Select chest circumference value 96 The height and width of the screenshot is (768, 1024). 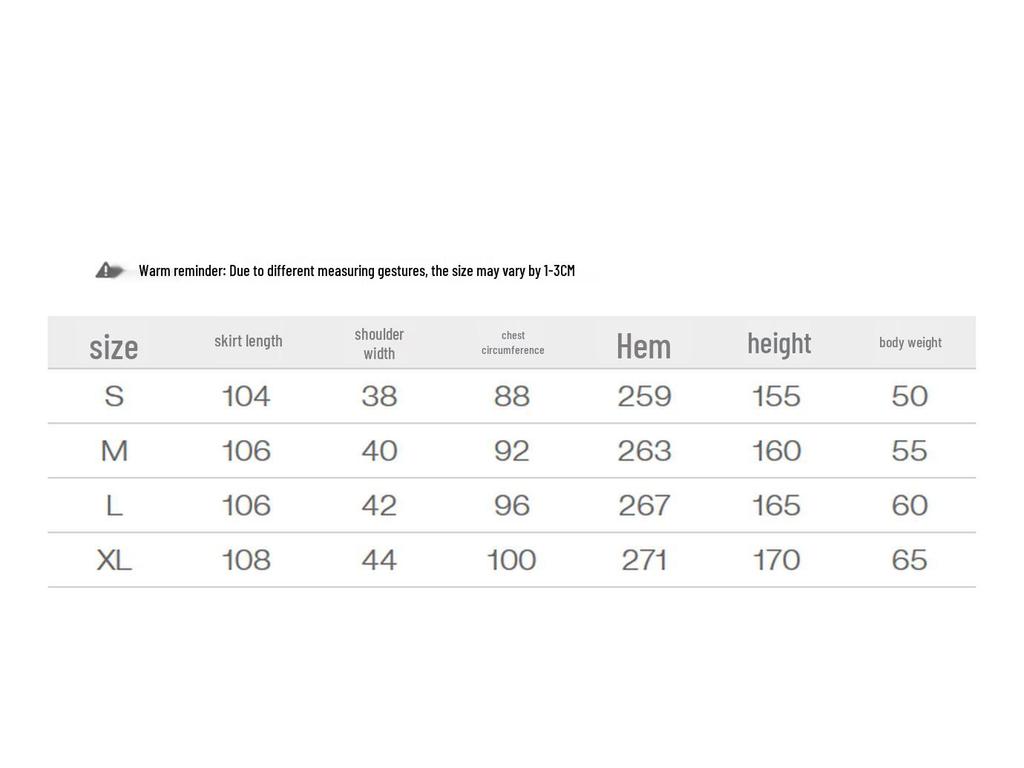tap(512, 505)
